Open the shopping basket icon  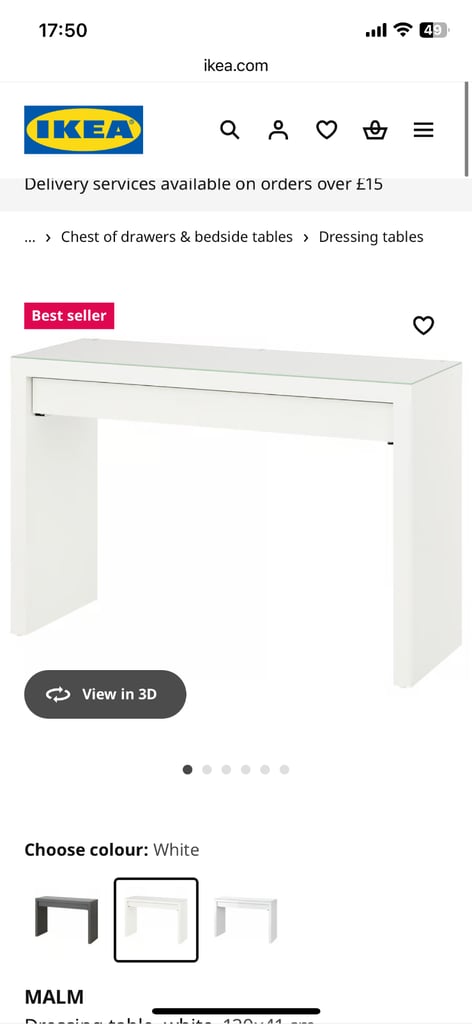(x=375, y=131)
